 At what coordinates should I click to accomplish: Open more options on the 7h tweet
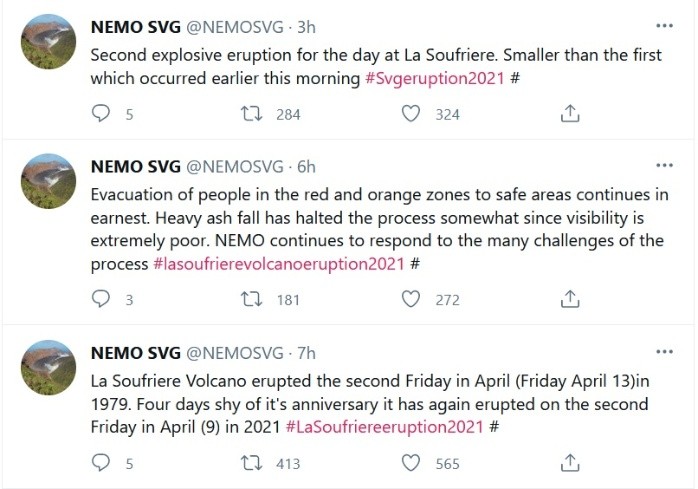point(664,352)
